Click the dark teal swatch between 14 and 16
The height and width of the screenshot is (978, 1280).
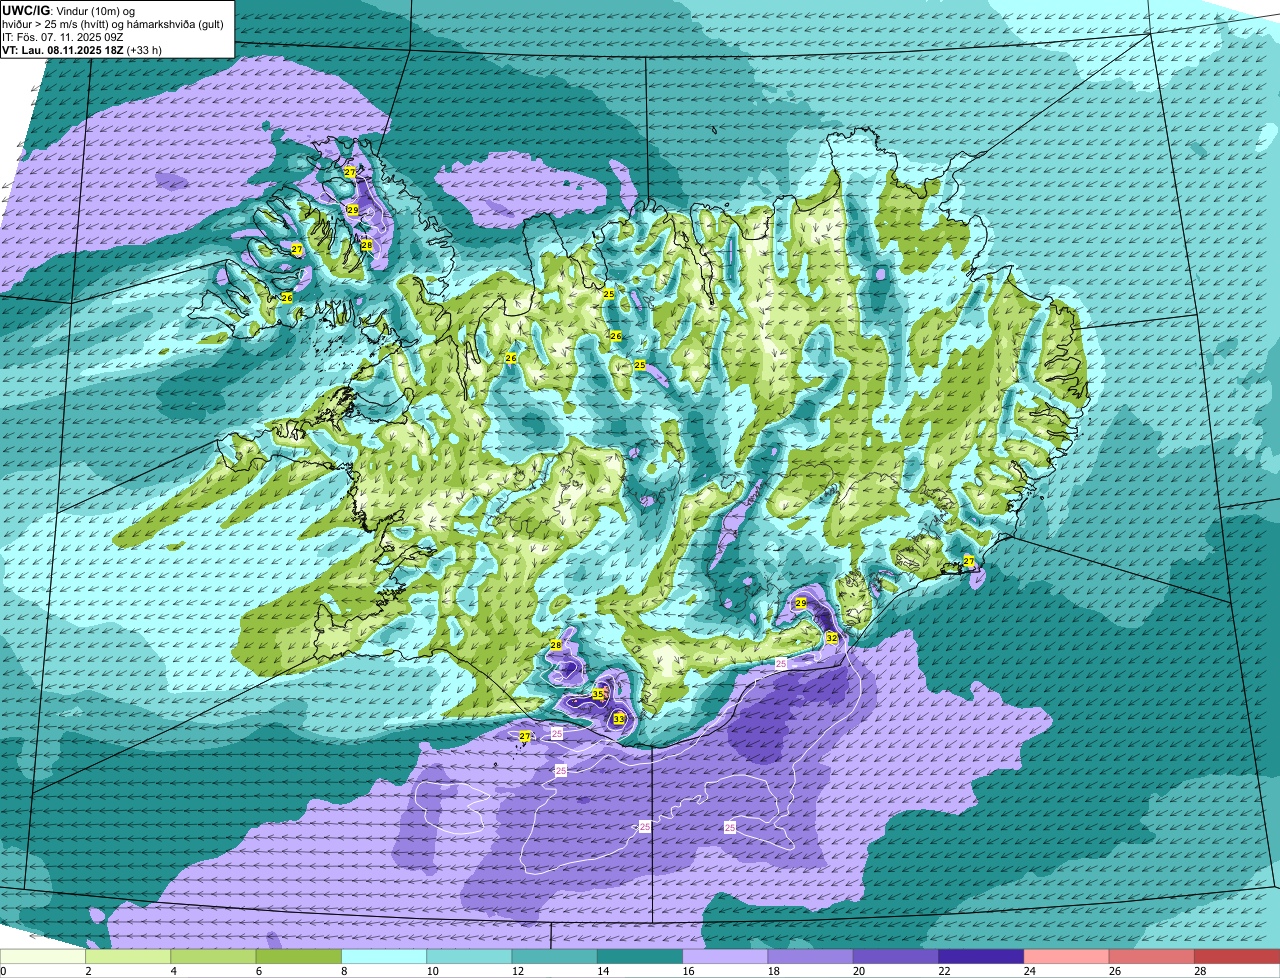tap(640, 956)
